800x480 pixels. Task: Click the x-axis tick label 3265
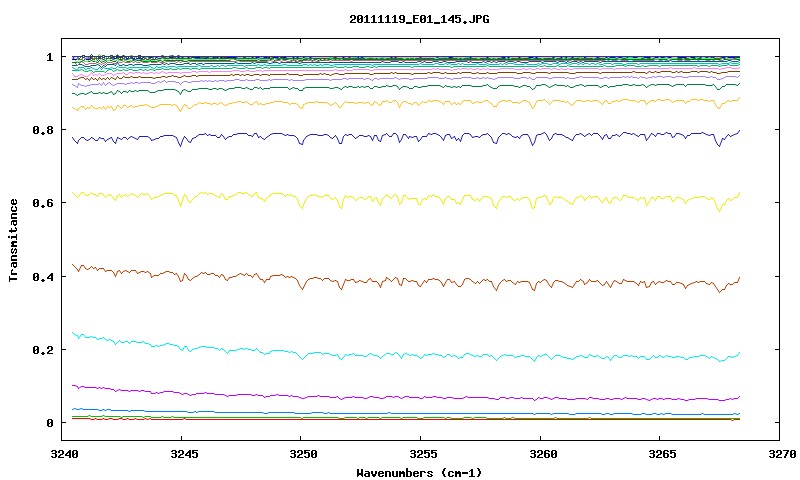tap(663, 453)
